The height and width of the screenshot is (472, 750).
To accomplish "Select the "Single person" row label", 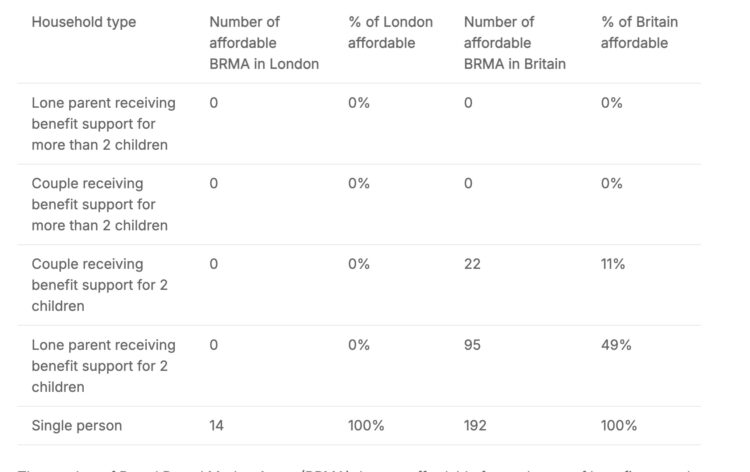I will (77, 426).
